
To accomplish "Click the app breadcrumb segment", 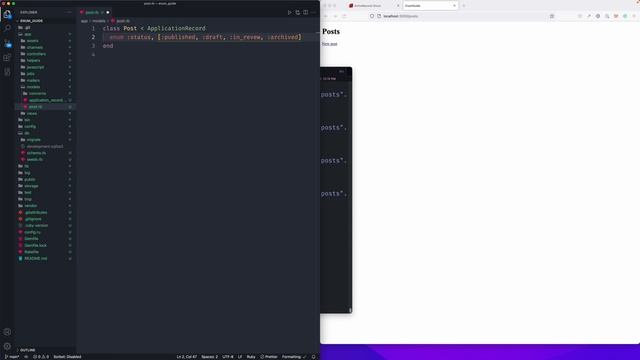I will [x=84, y=21].
